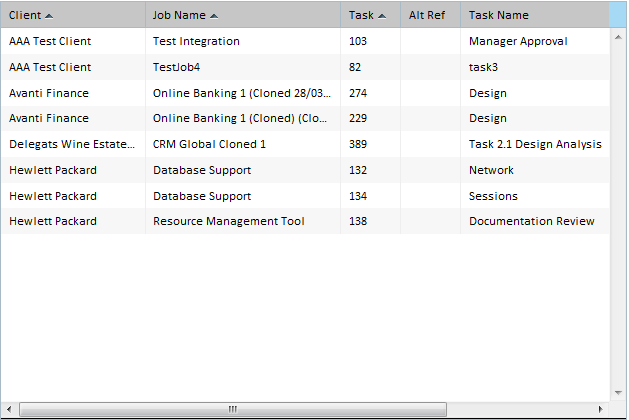Click the blue header corner cell
Viewport: 629px width, 420px height.
coord(618,15)
